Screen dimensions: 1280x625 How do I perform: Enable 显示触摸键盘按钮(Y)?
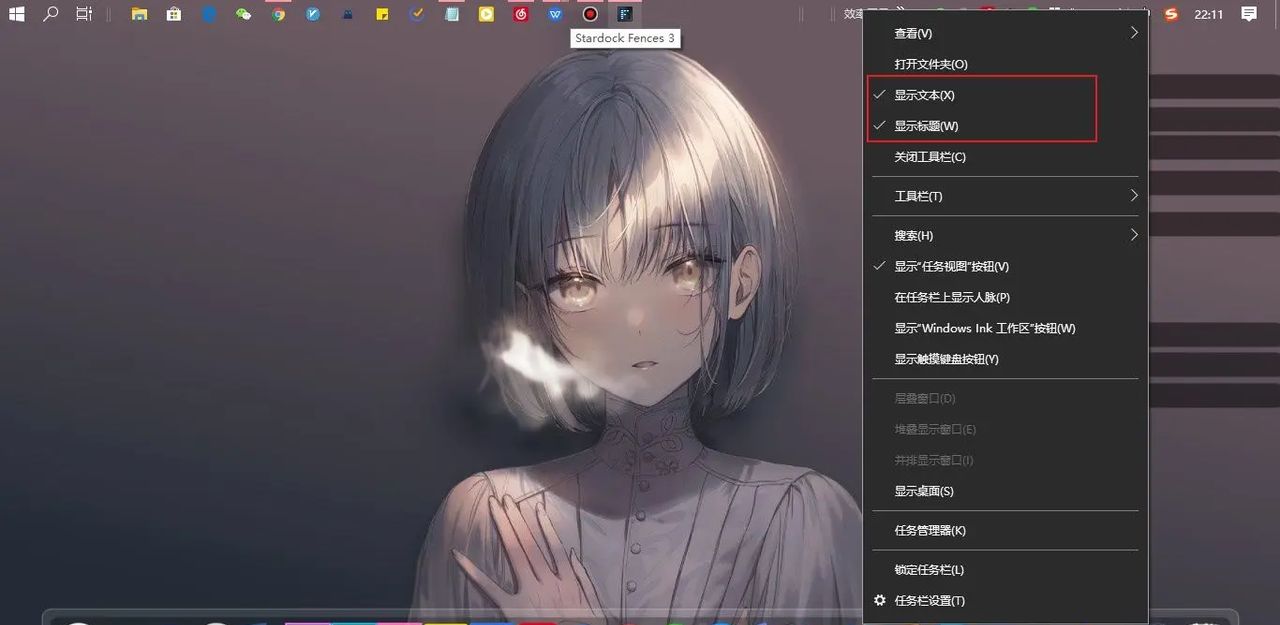(x=1005, y=359)
